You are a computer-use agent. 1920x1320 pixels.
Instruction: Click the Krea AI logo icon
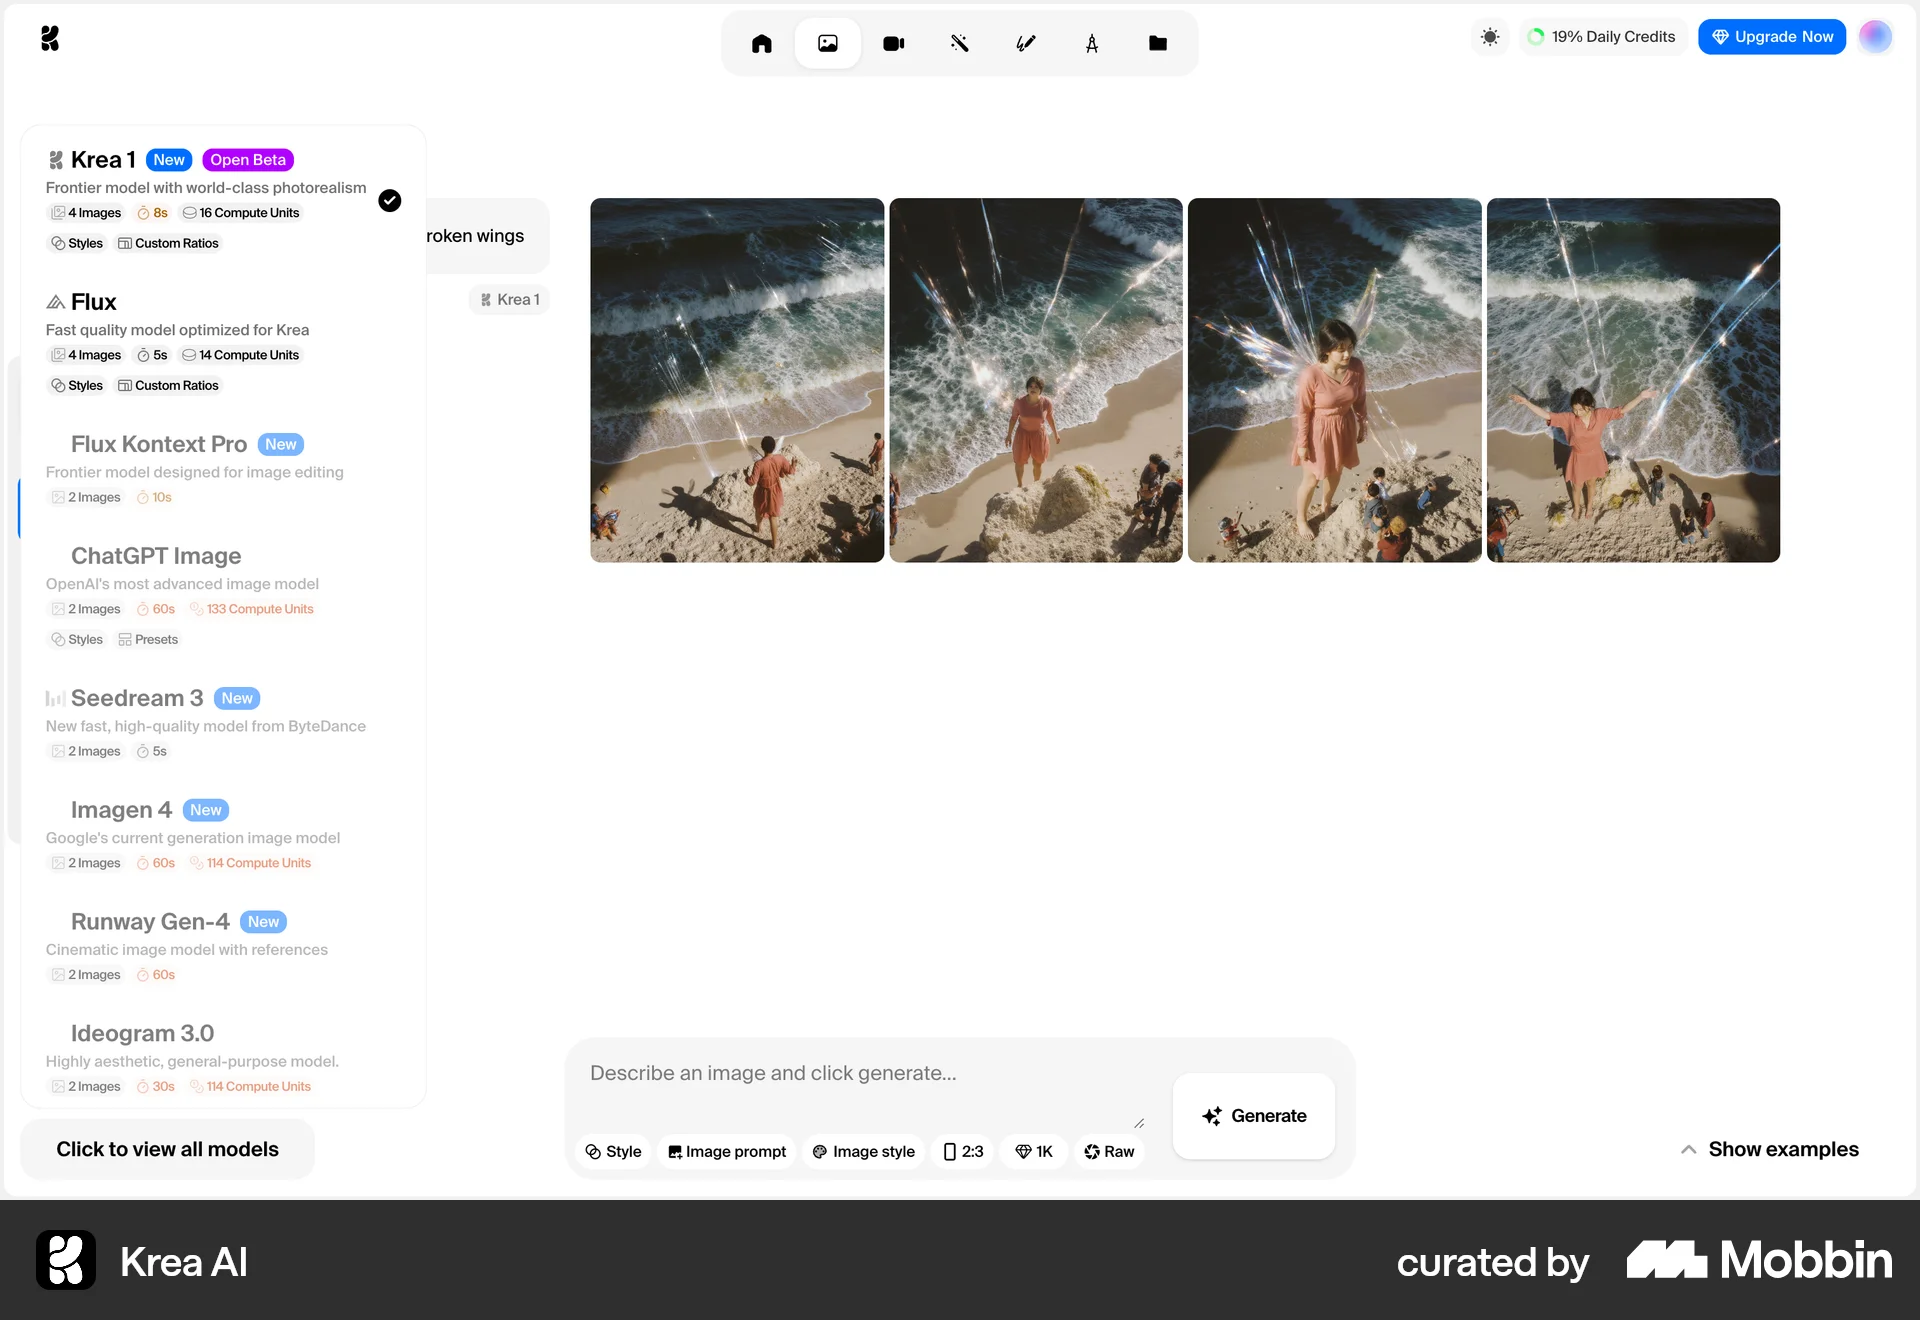(50, 38)
